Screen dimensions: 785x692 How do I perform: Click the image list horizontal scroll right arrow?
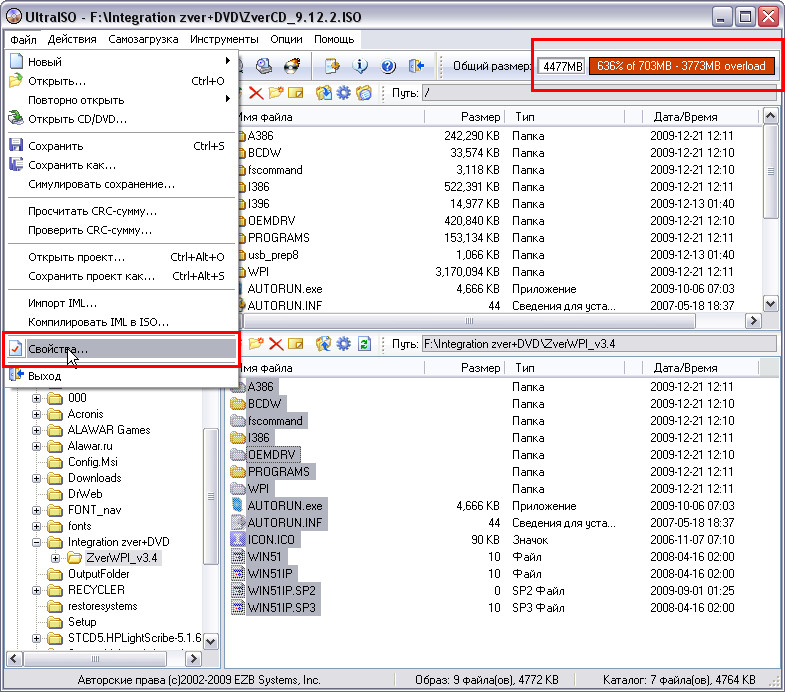coord(753,321)
